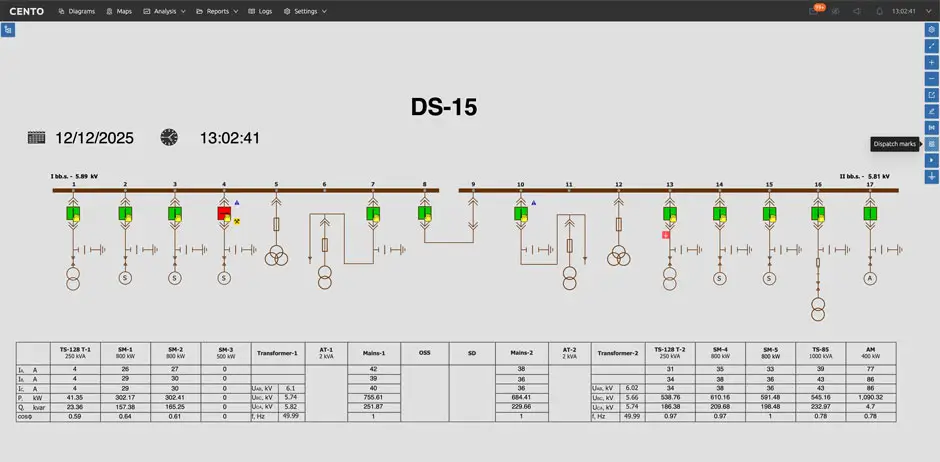The image size is (940, 462).
Task: Click the 302.17 power value under SM-1
Action: pyautogui.click(x=125, y=397)
